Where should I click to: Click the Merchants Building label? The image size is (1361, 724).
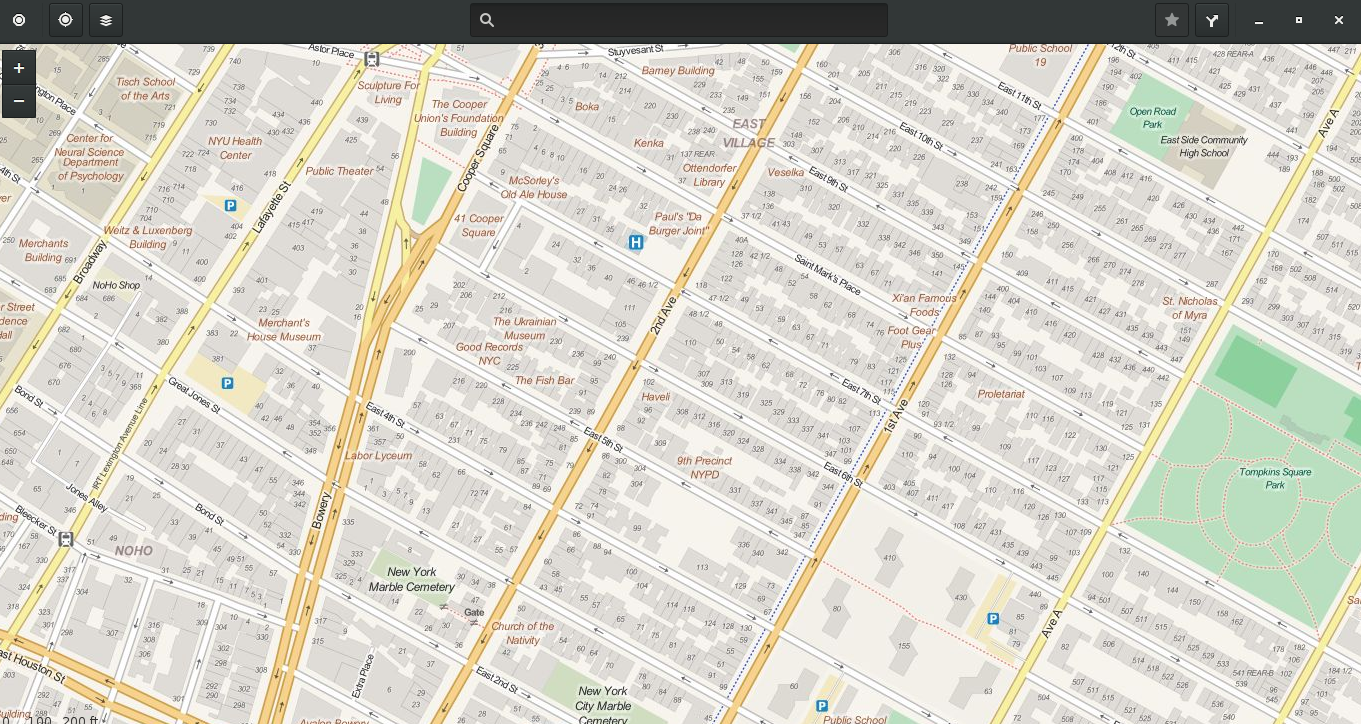43,250
